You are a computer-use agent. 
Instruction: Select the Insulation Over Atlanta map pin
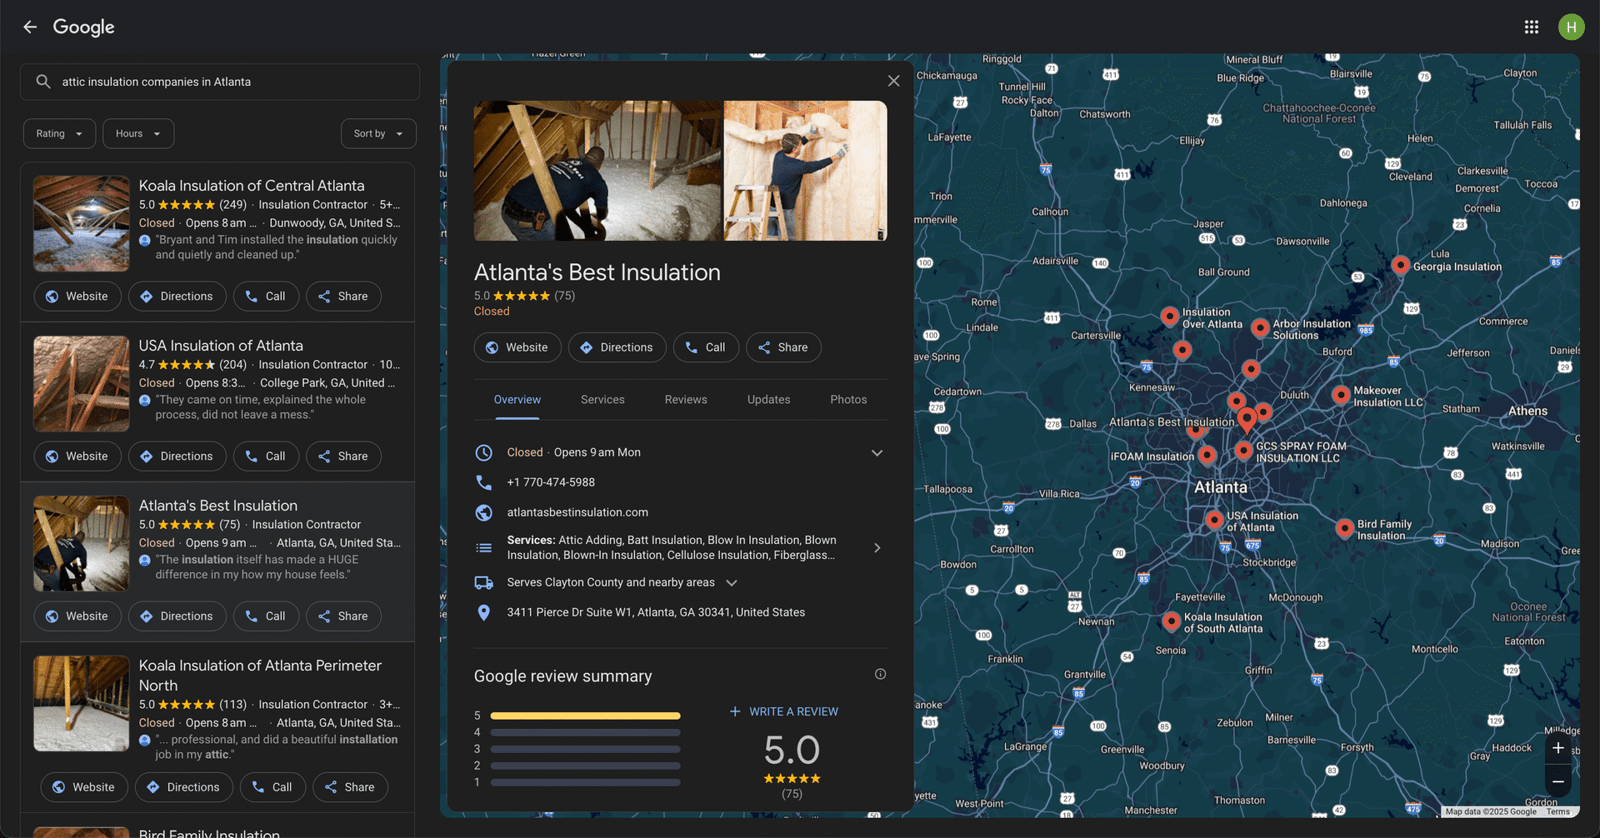tap(1170, 316)
